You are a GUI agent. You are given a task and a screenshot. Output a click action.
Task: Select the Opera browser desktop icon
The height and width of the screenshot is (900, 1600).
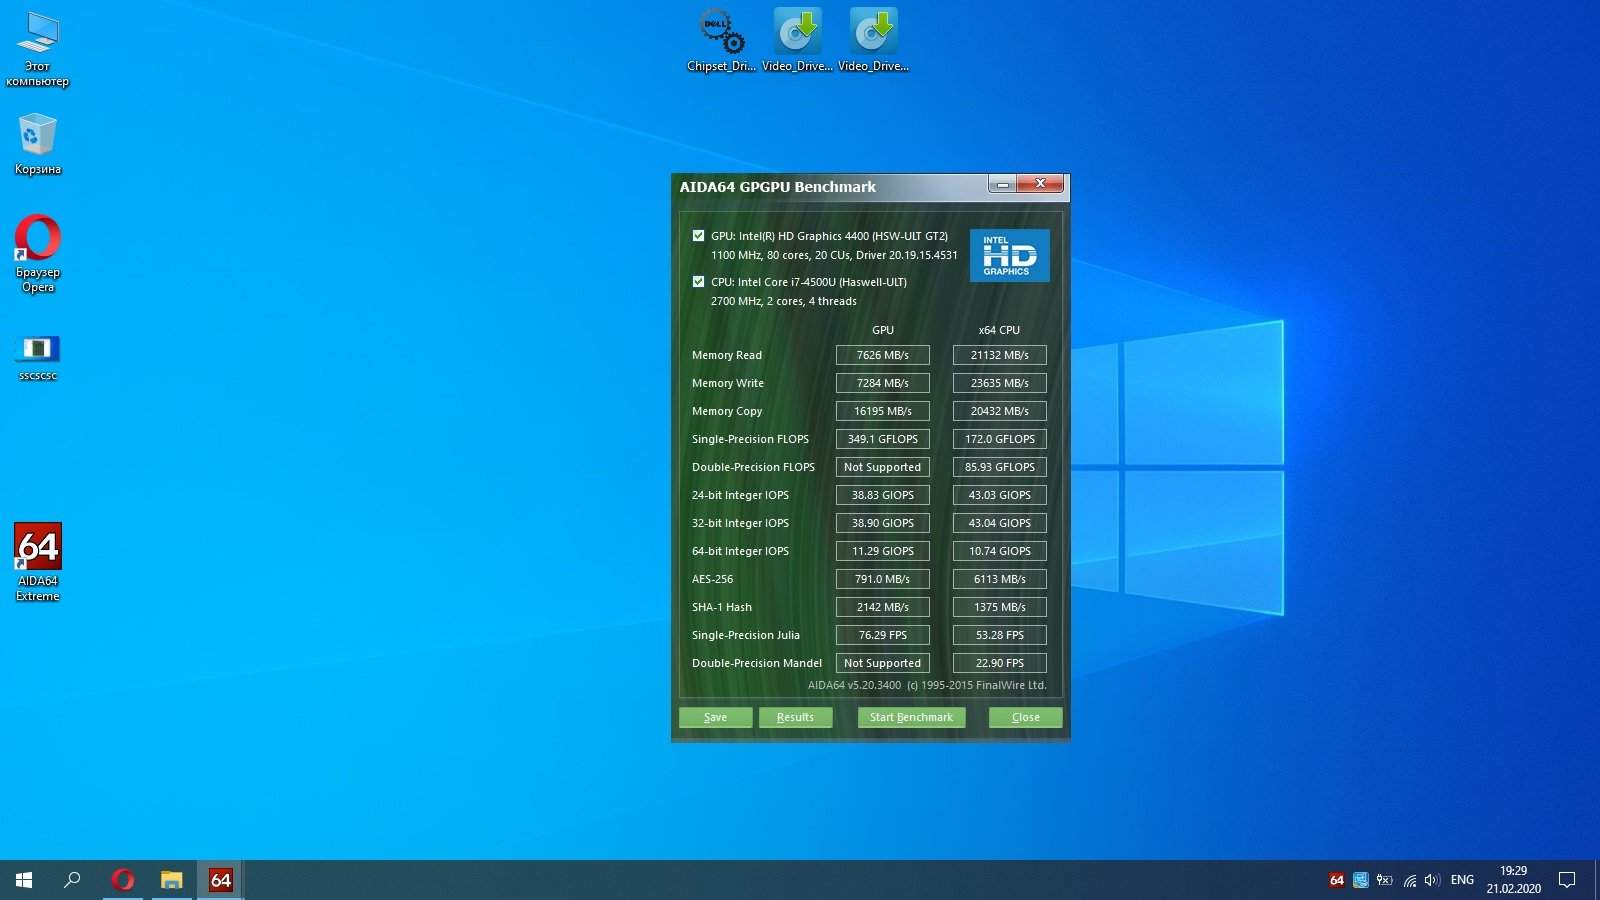pos(38,240)
